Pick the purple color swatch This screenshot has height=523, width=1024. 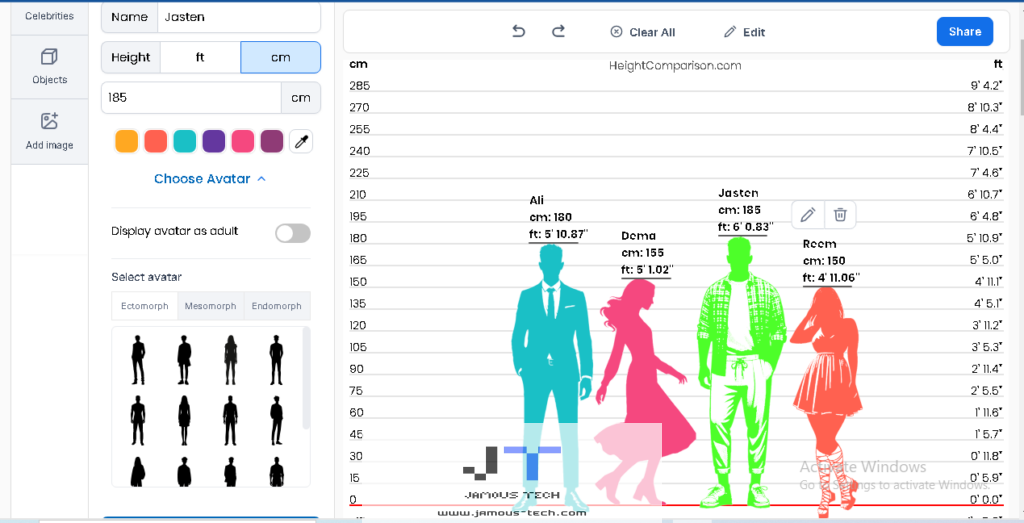pos(214,141)
